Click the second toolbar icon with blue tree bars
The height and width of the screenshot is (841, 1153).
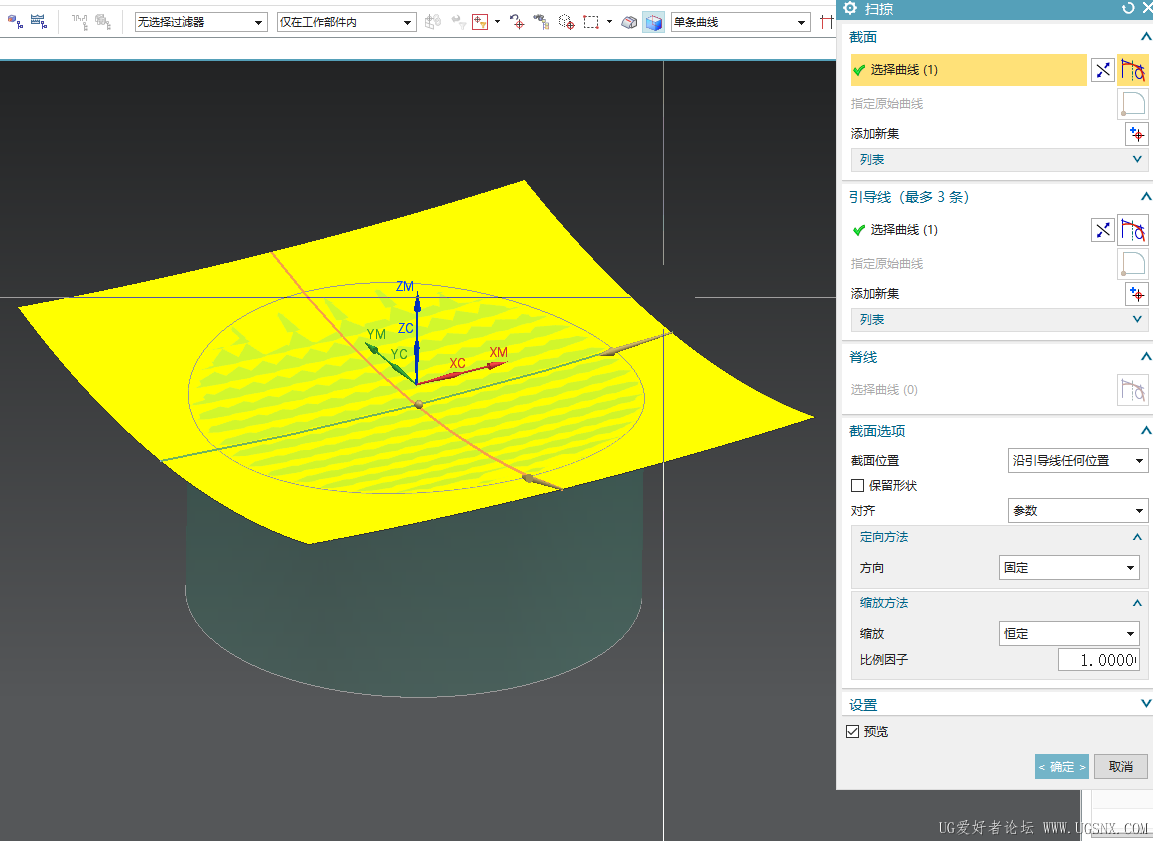pyautogui.click(x=38, y=22)
